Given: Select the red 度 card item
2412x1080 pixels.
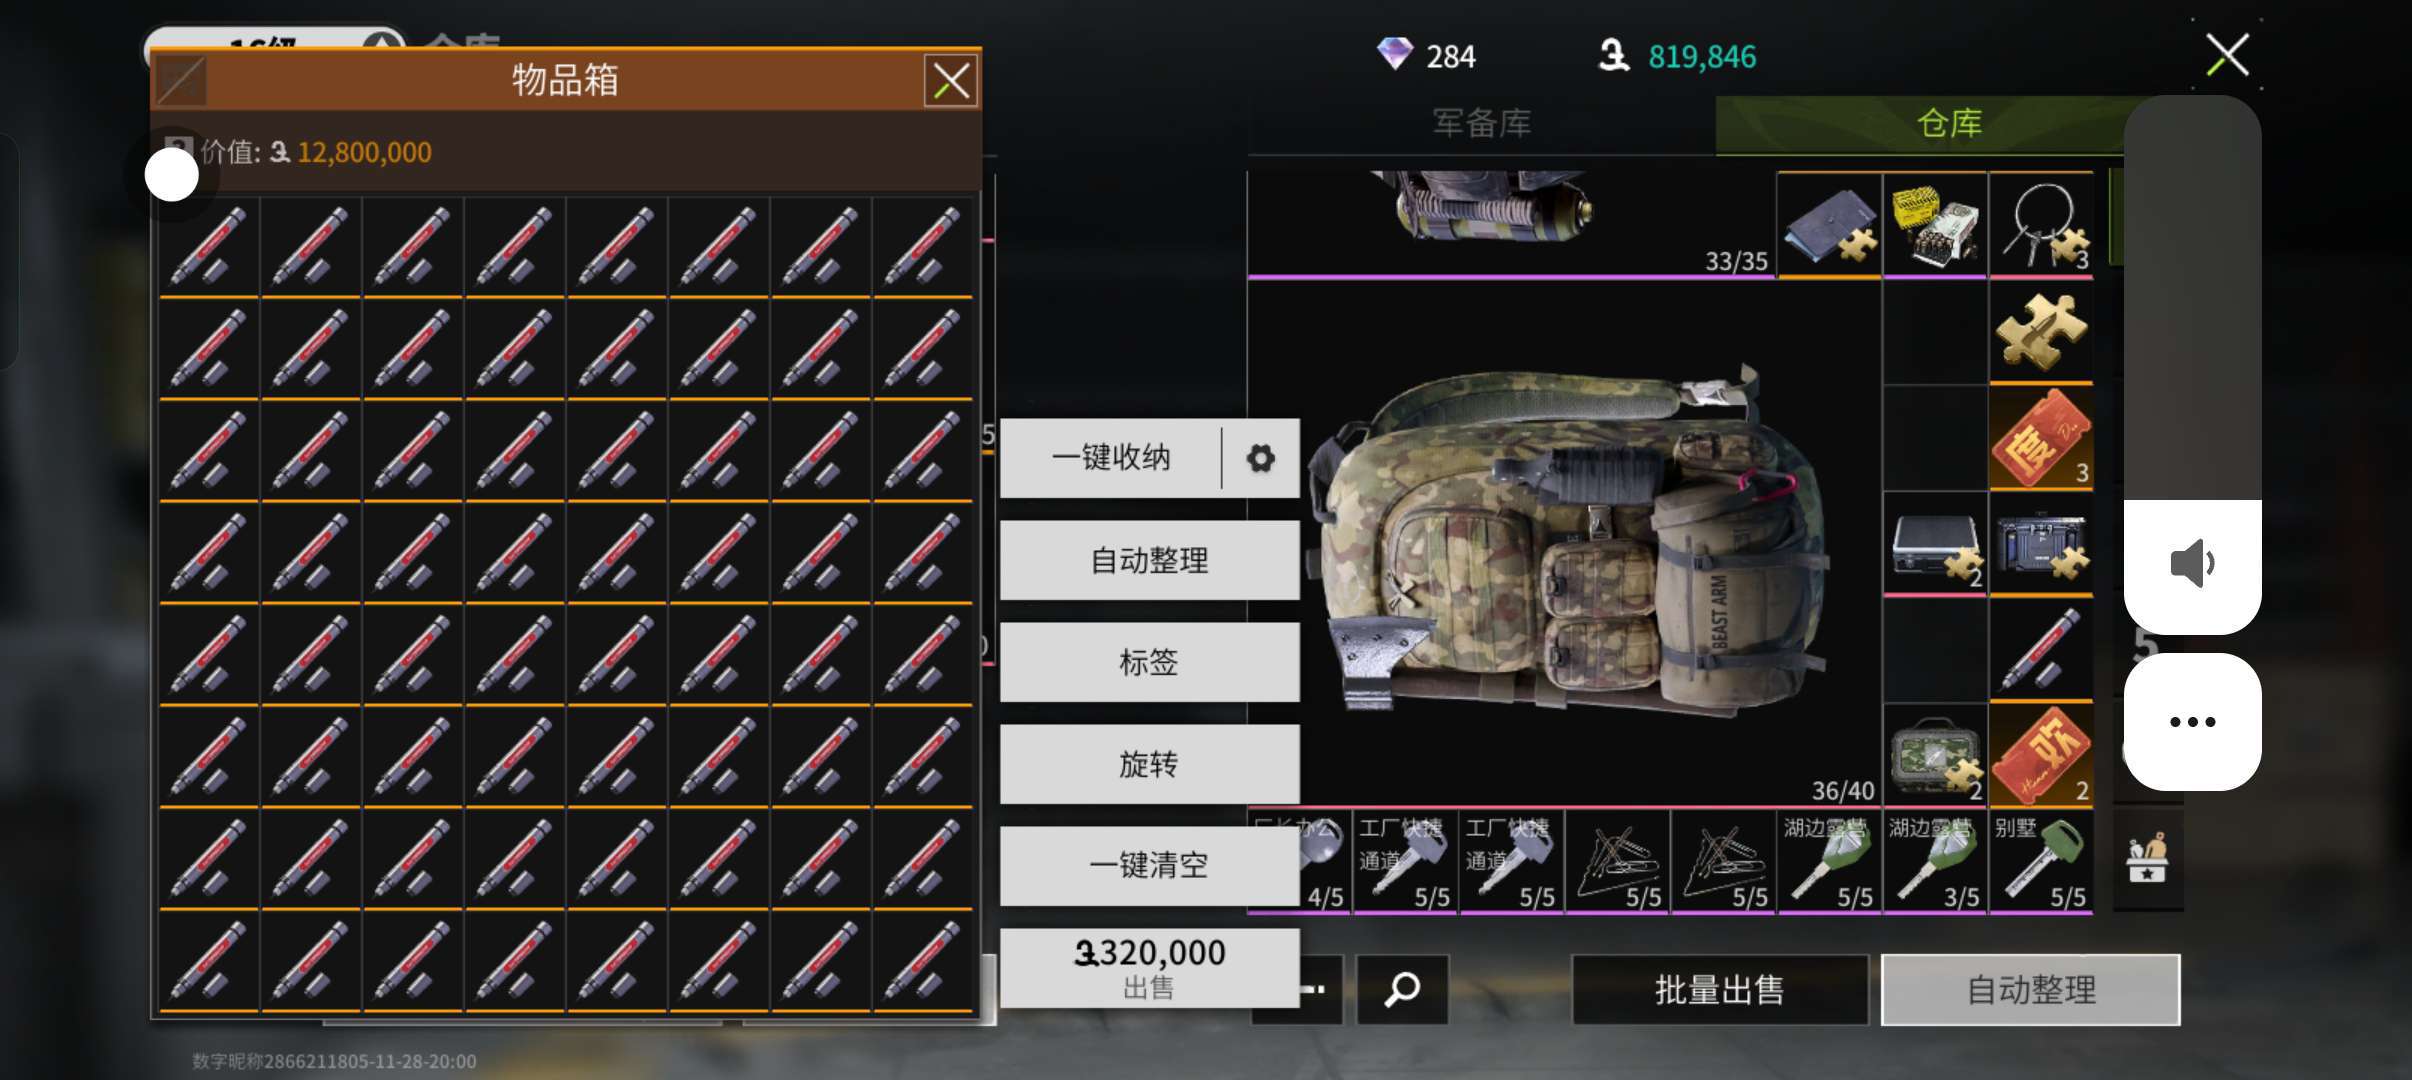Looking at the screenshot, I should (2041, 439).
